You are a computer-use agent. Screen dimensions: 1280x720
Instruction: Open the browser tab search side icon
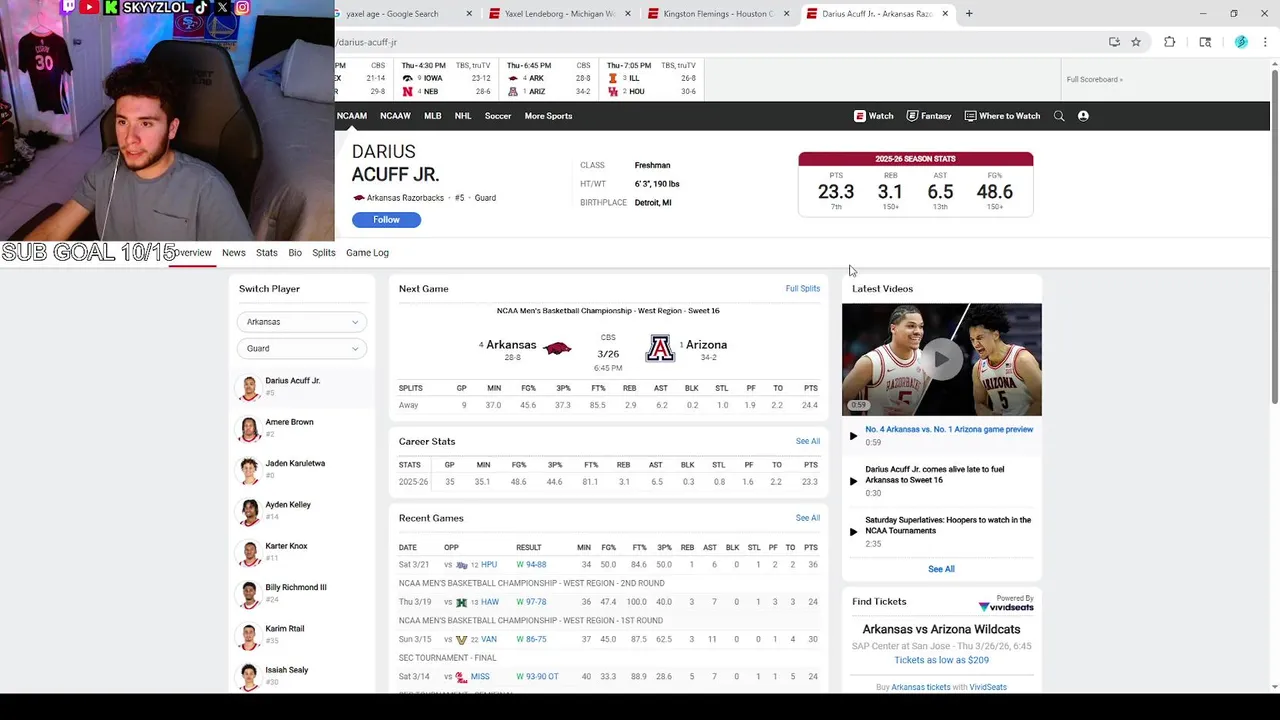point(1205,42)
